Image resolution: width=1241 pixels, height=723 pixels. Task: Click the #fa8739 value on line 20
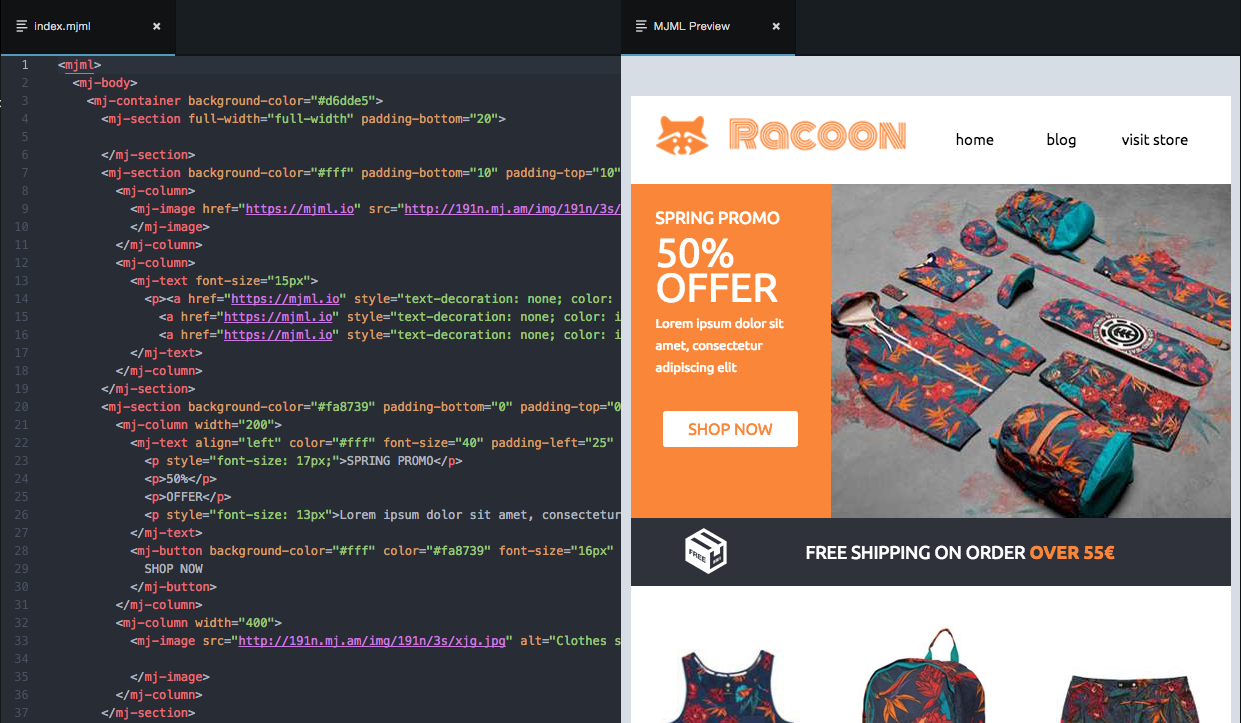tap(342, 407)
